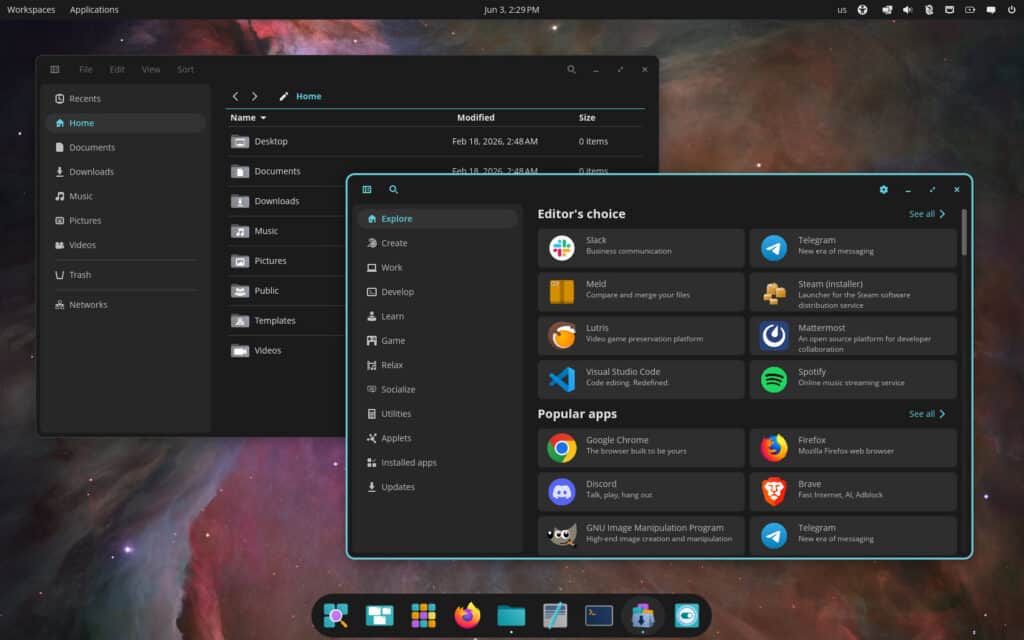Open the Spotify app card
The image size is (1024, 640).
coord(853,379)
